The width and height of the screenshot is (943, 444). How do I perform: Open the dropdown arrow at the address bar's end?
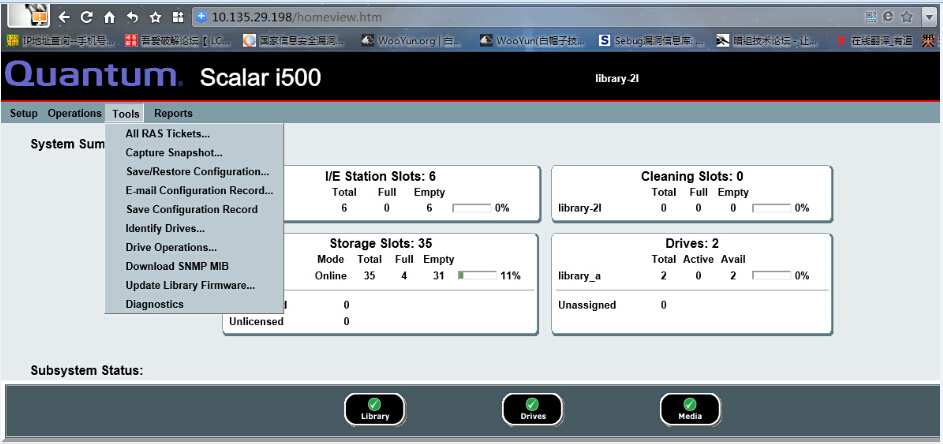pos(929,17)
